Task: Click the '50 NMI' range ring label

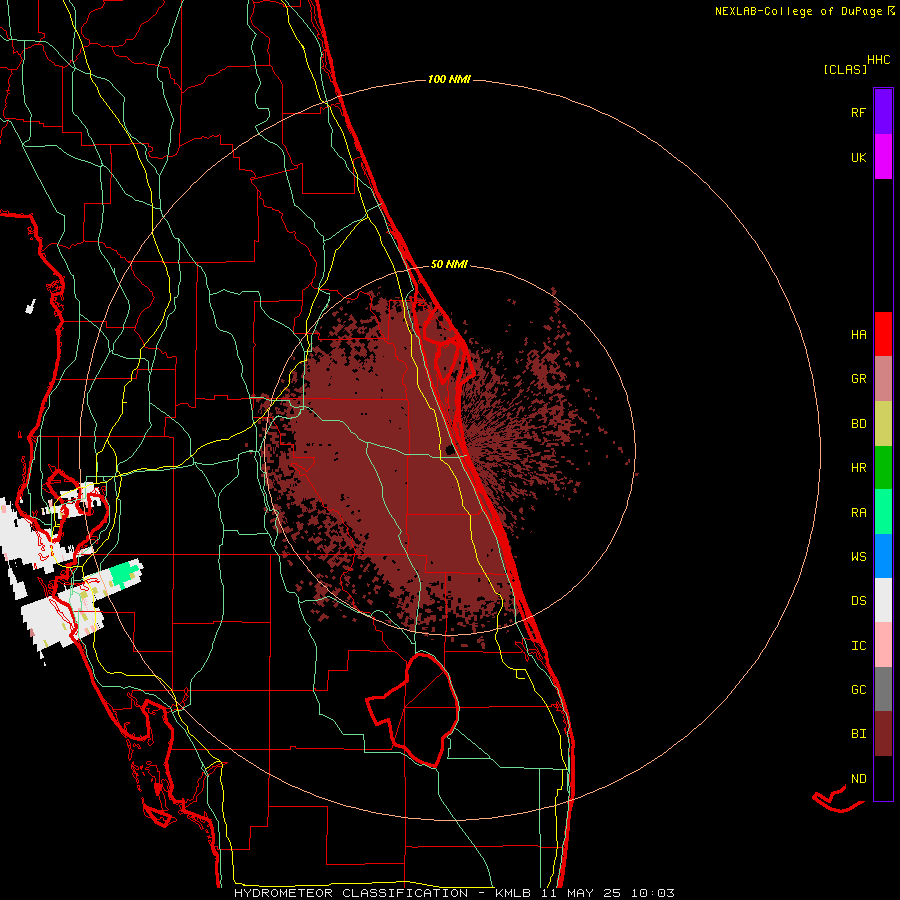Action: [x=449, y=265]
